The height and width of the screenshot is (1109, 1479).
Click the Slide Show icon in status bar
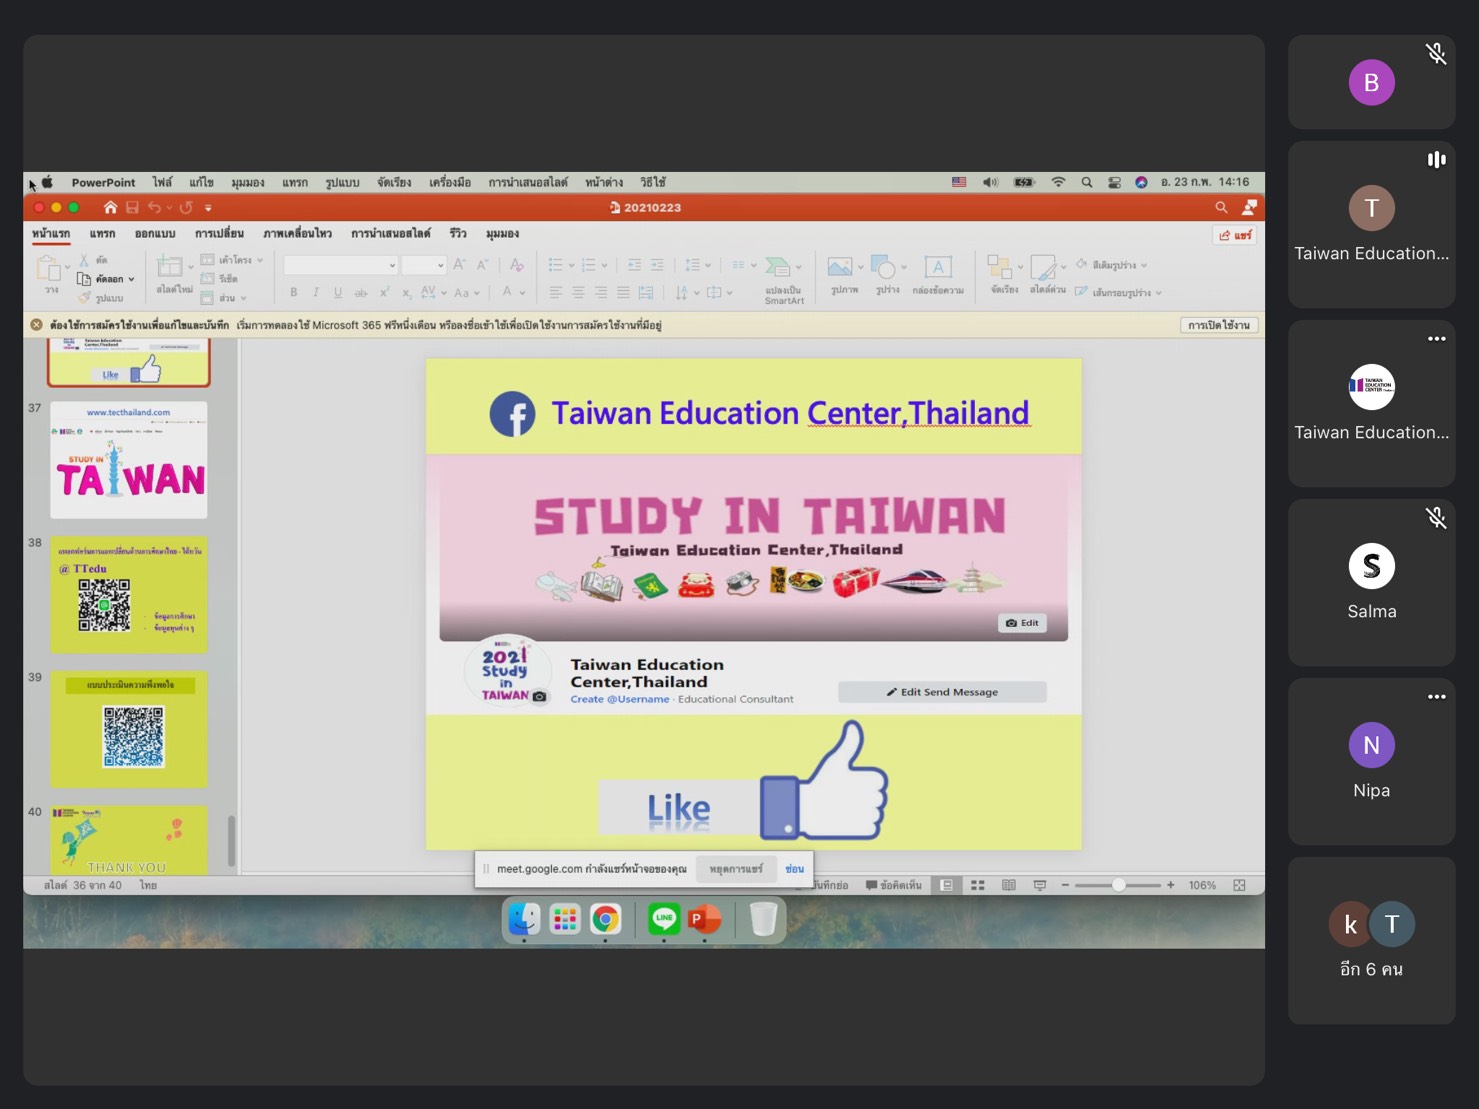point(1040,885)
